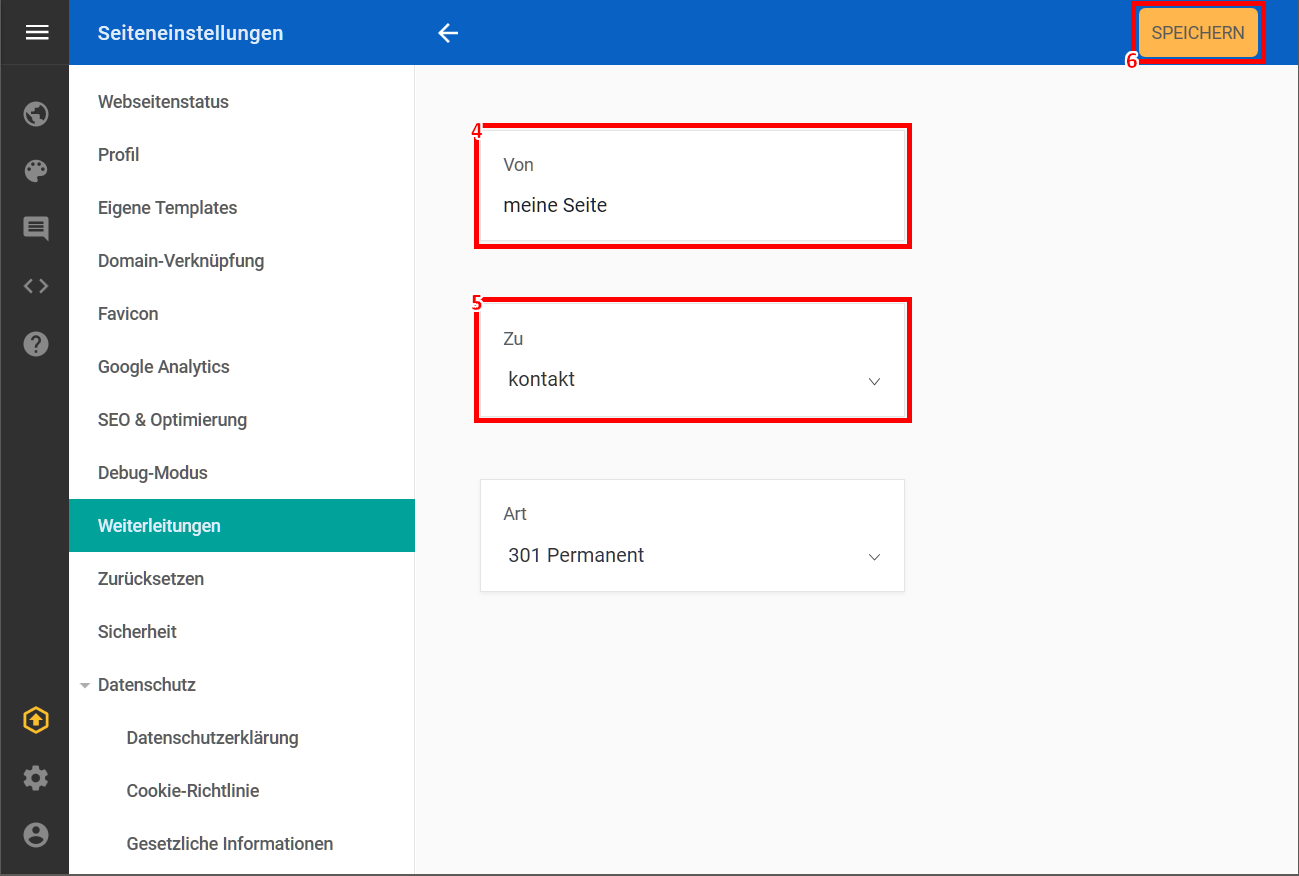Viewport: 1299px width, 876px height.
Task: Open the Zu dropdown showing kontakt
Action: click(692, 381)
